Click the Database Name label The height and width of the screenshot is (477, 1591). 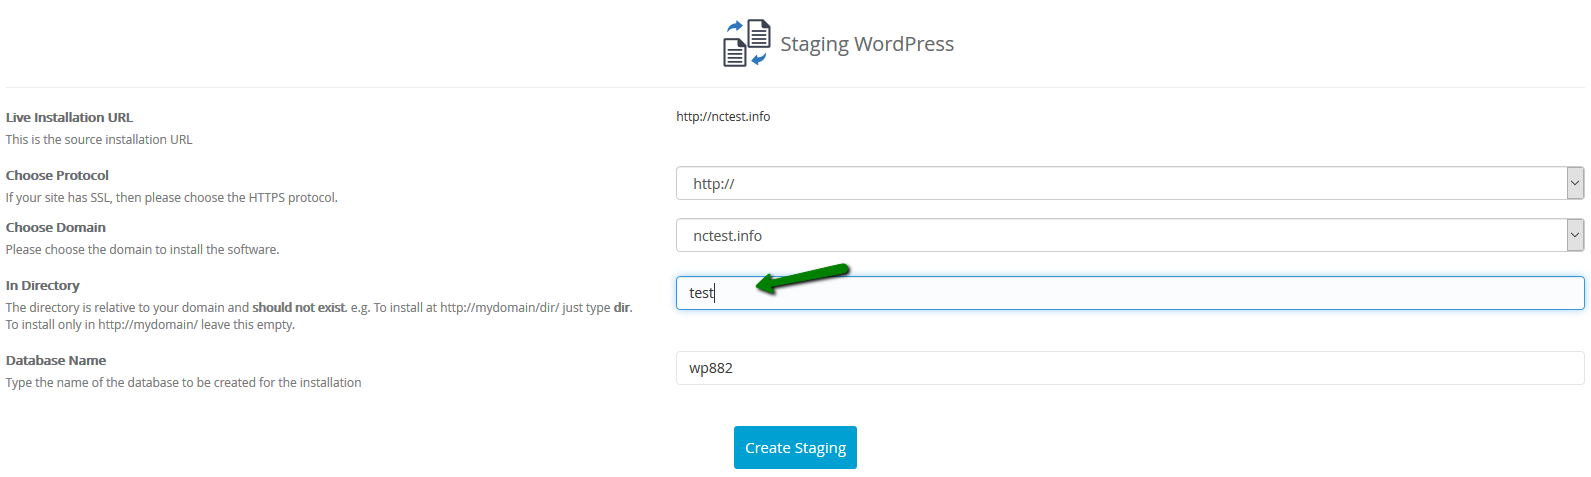[x=56, y=360]
